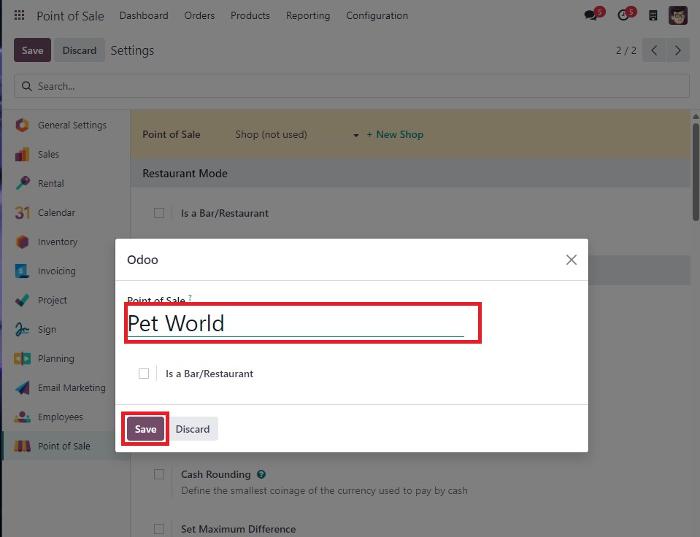The image size is (700, 537).
Task: Select the Invoicing sidebar icon
Action: coord(22,271)
